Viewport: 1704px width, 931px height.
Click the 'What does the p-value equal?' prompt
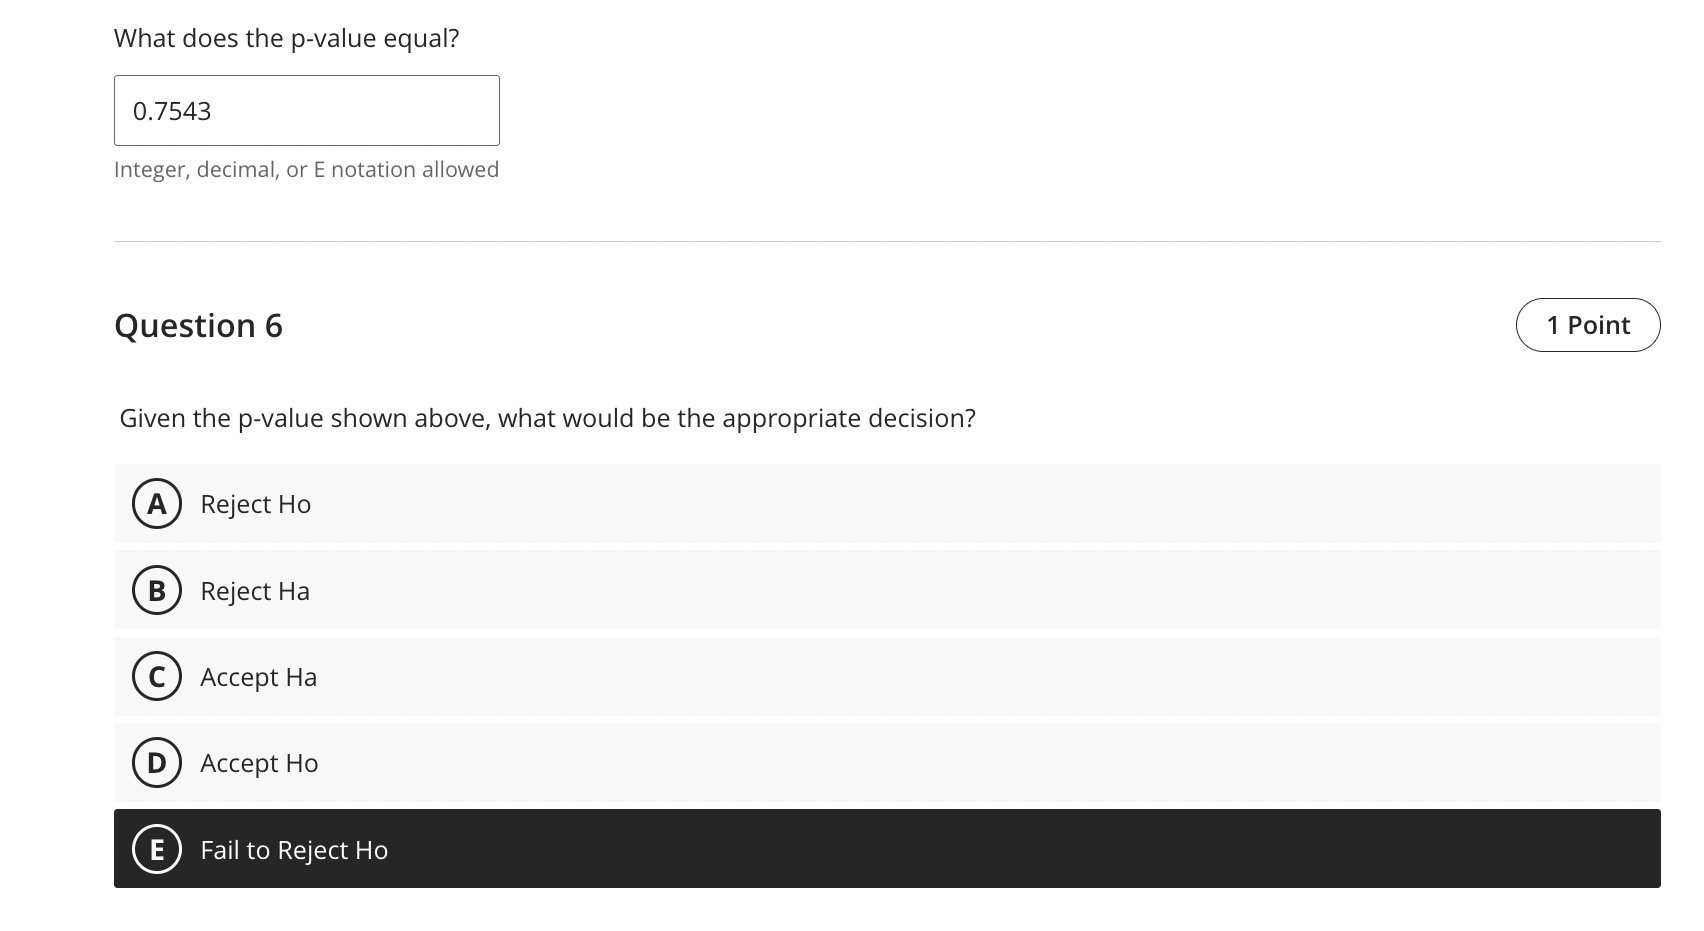(x=287, y=38)
